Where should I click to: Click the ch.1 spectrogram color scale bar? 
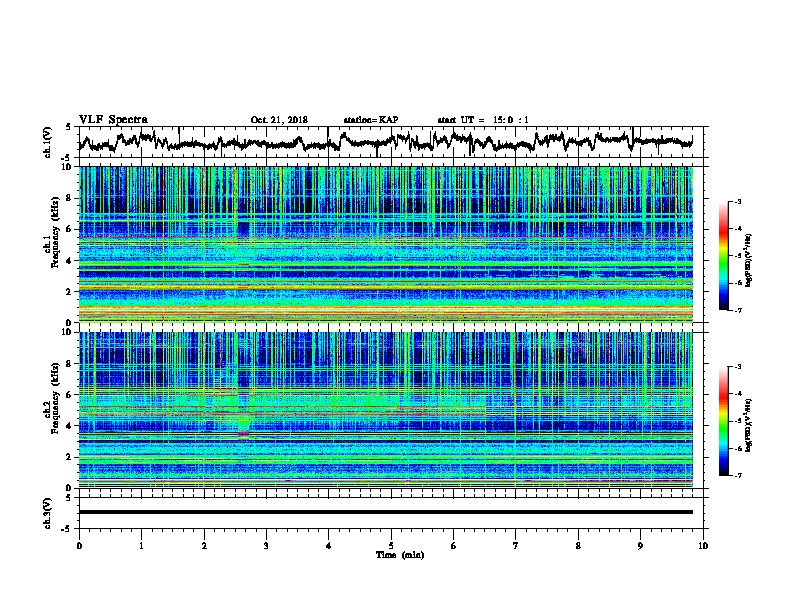(x=723, y=255)
